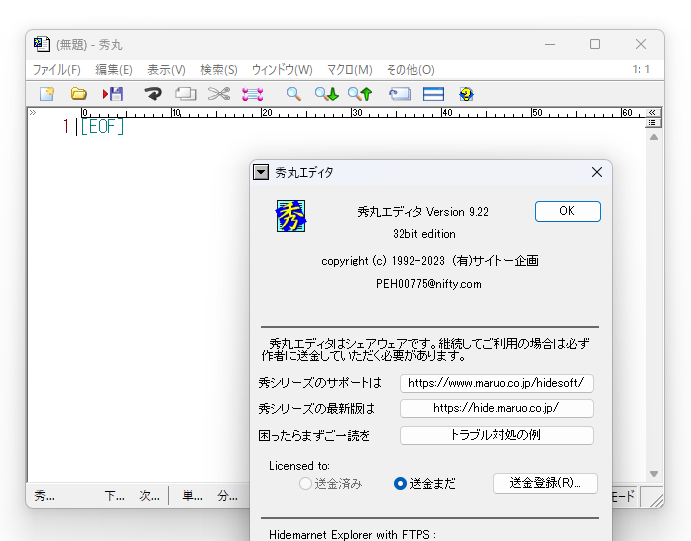Find next with magnifier down-arrow icon
The height and width of the screenshot is (541, 691).
[x=327, y=94]
